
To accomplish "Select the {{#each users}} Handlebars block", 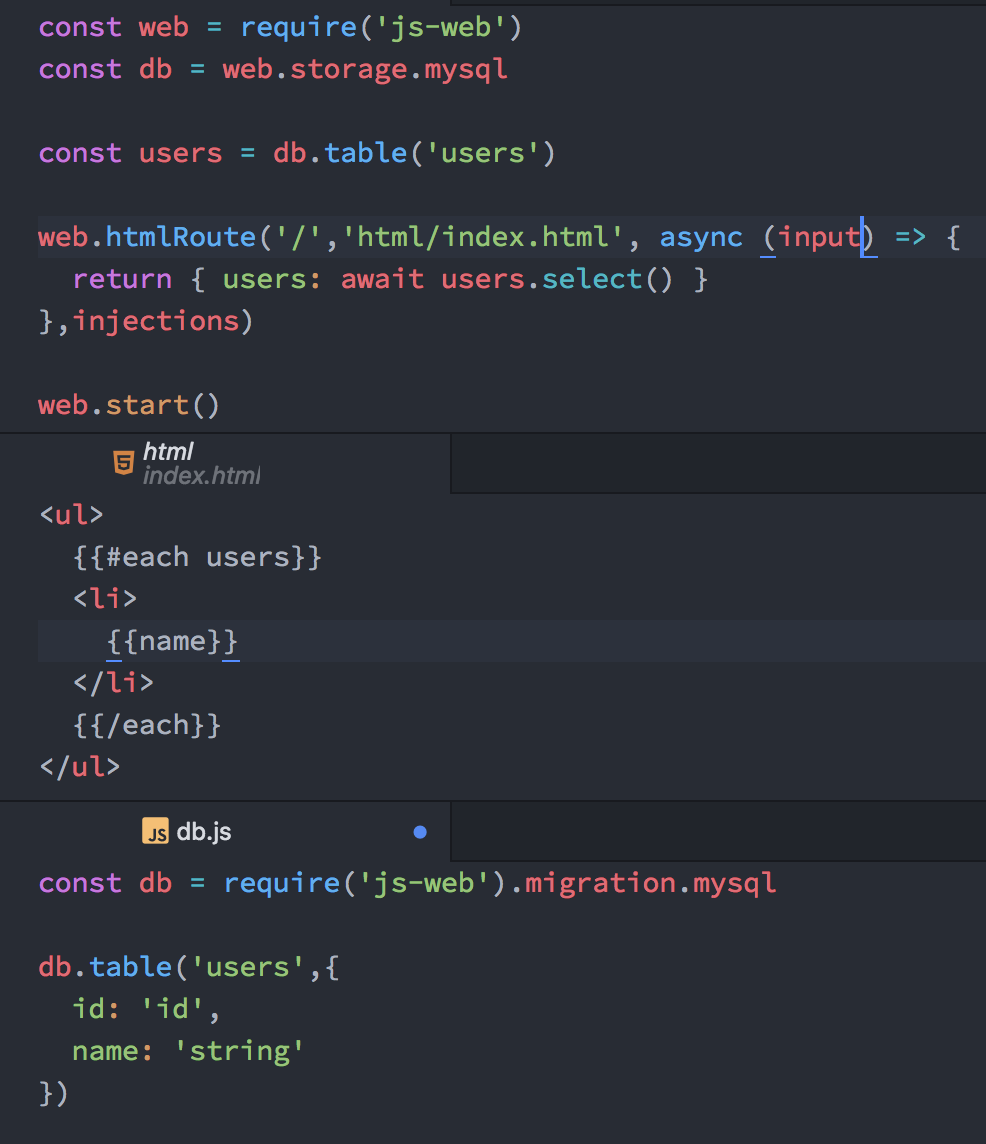I will pos(197,556).
